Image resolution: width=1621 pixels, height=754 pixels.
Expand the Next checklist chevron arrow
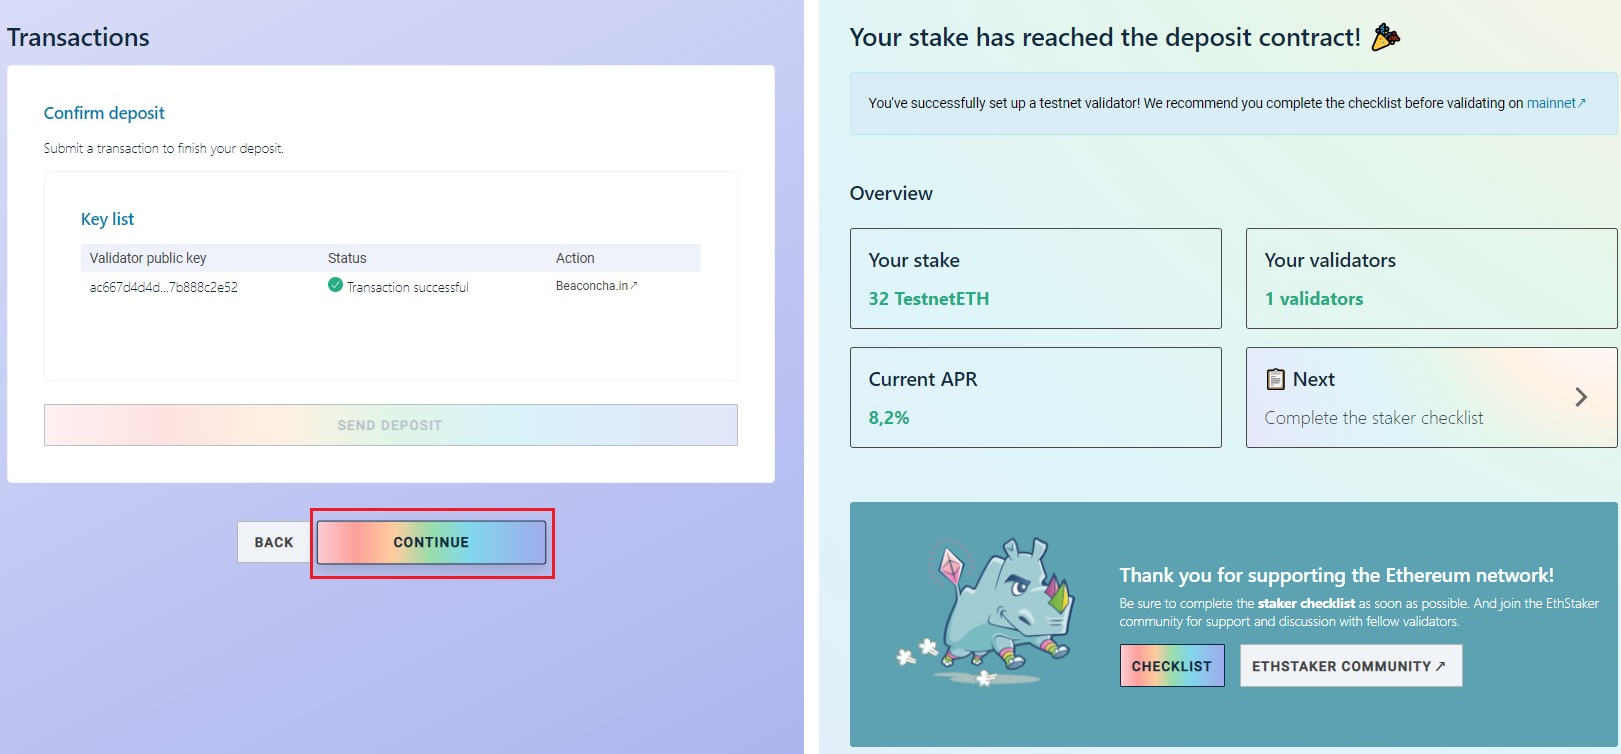coord(1581,397)
